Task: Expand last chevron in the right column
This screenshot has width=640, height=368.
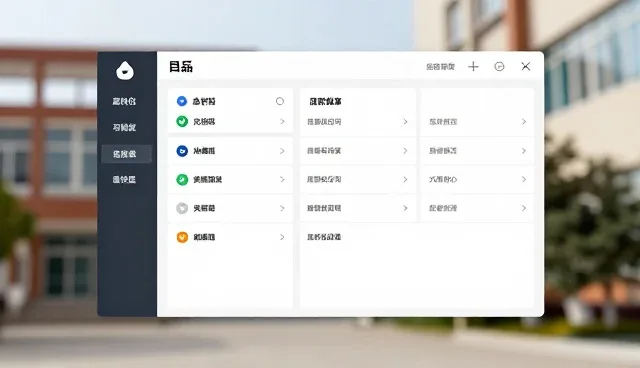Action: coord(524,208)
